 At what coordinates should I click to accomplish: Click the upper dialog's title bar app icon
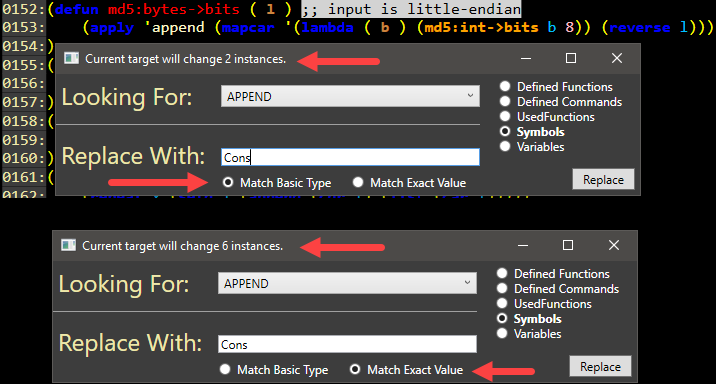(71, 58)
